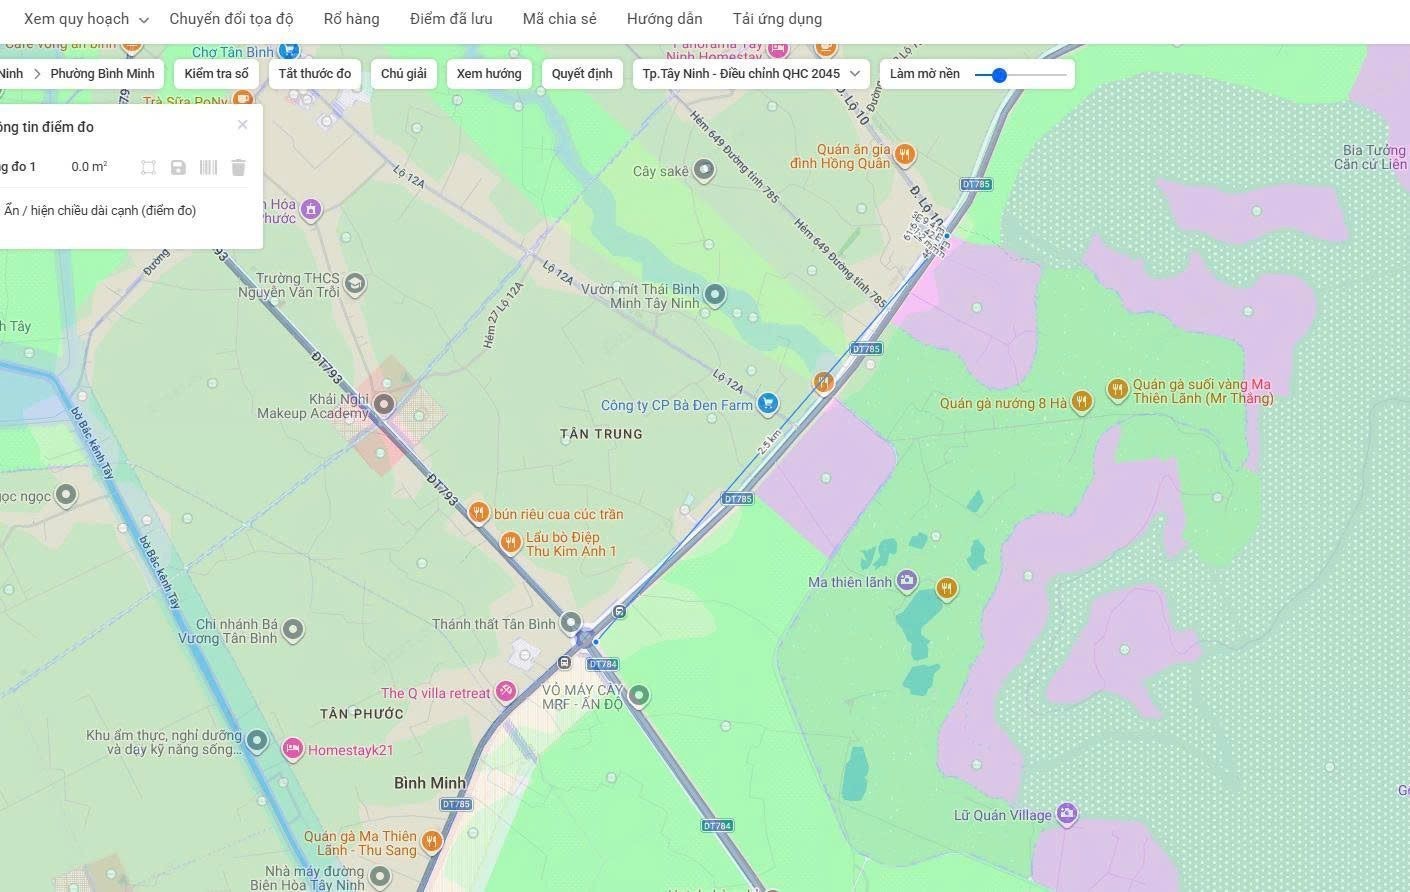Click the Xem hướng button
This screenshot has width=1410, height=892.
click(x=489, y=74)
